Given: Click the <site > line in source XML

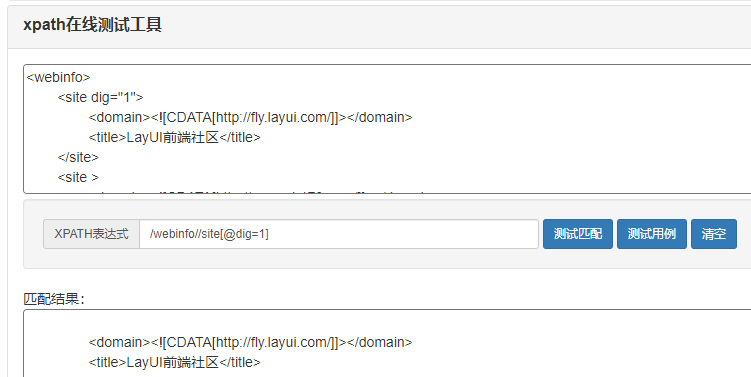Looking at the screenshot, I should point(78,177).
